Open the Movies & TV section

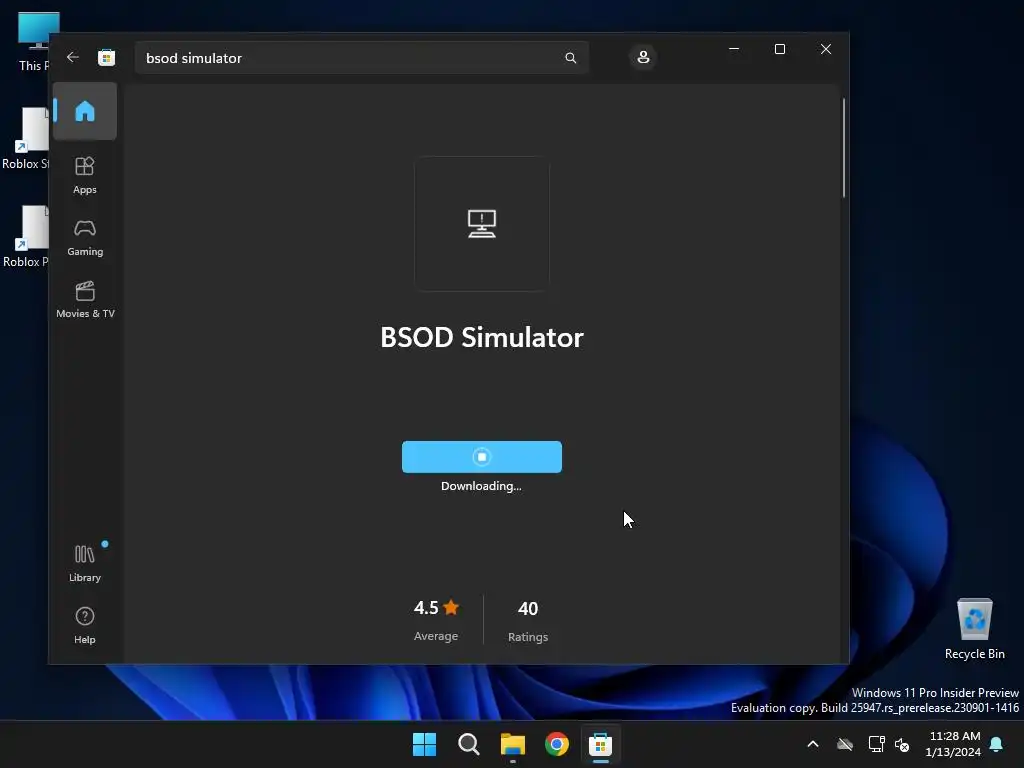pos(85,300)
